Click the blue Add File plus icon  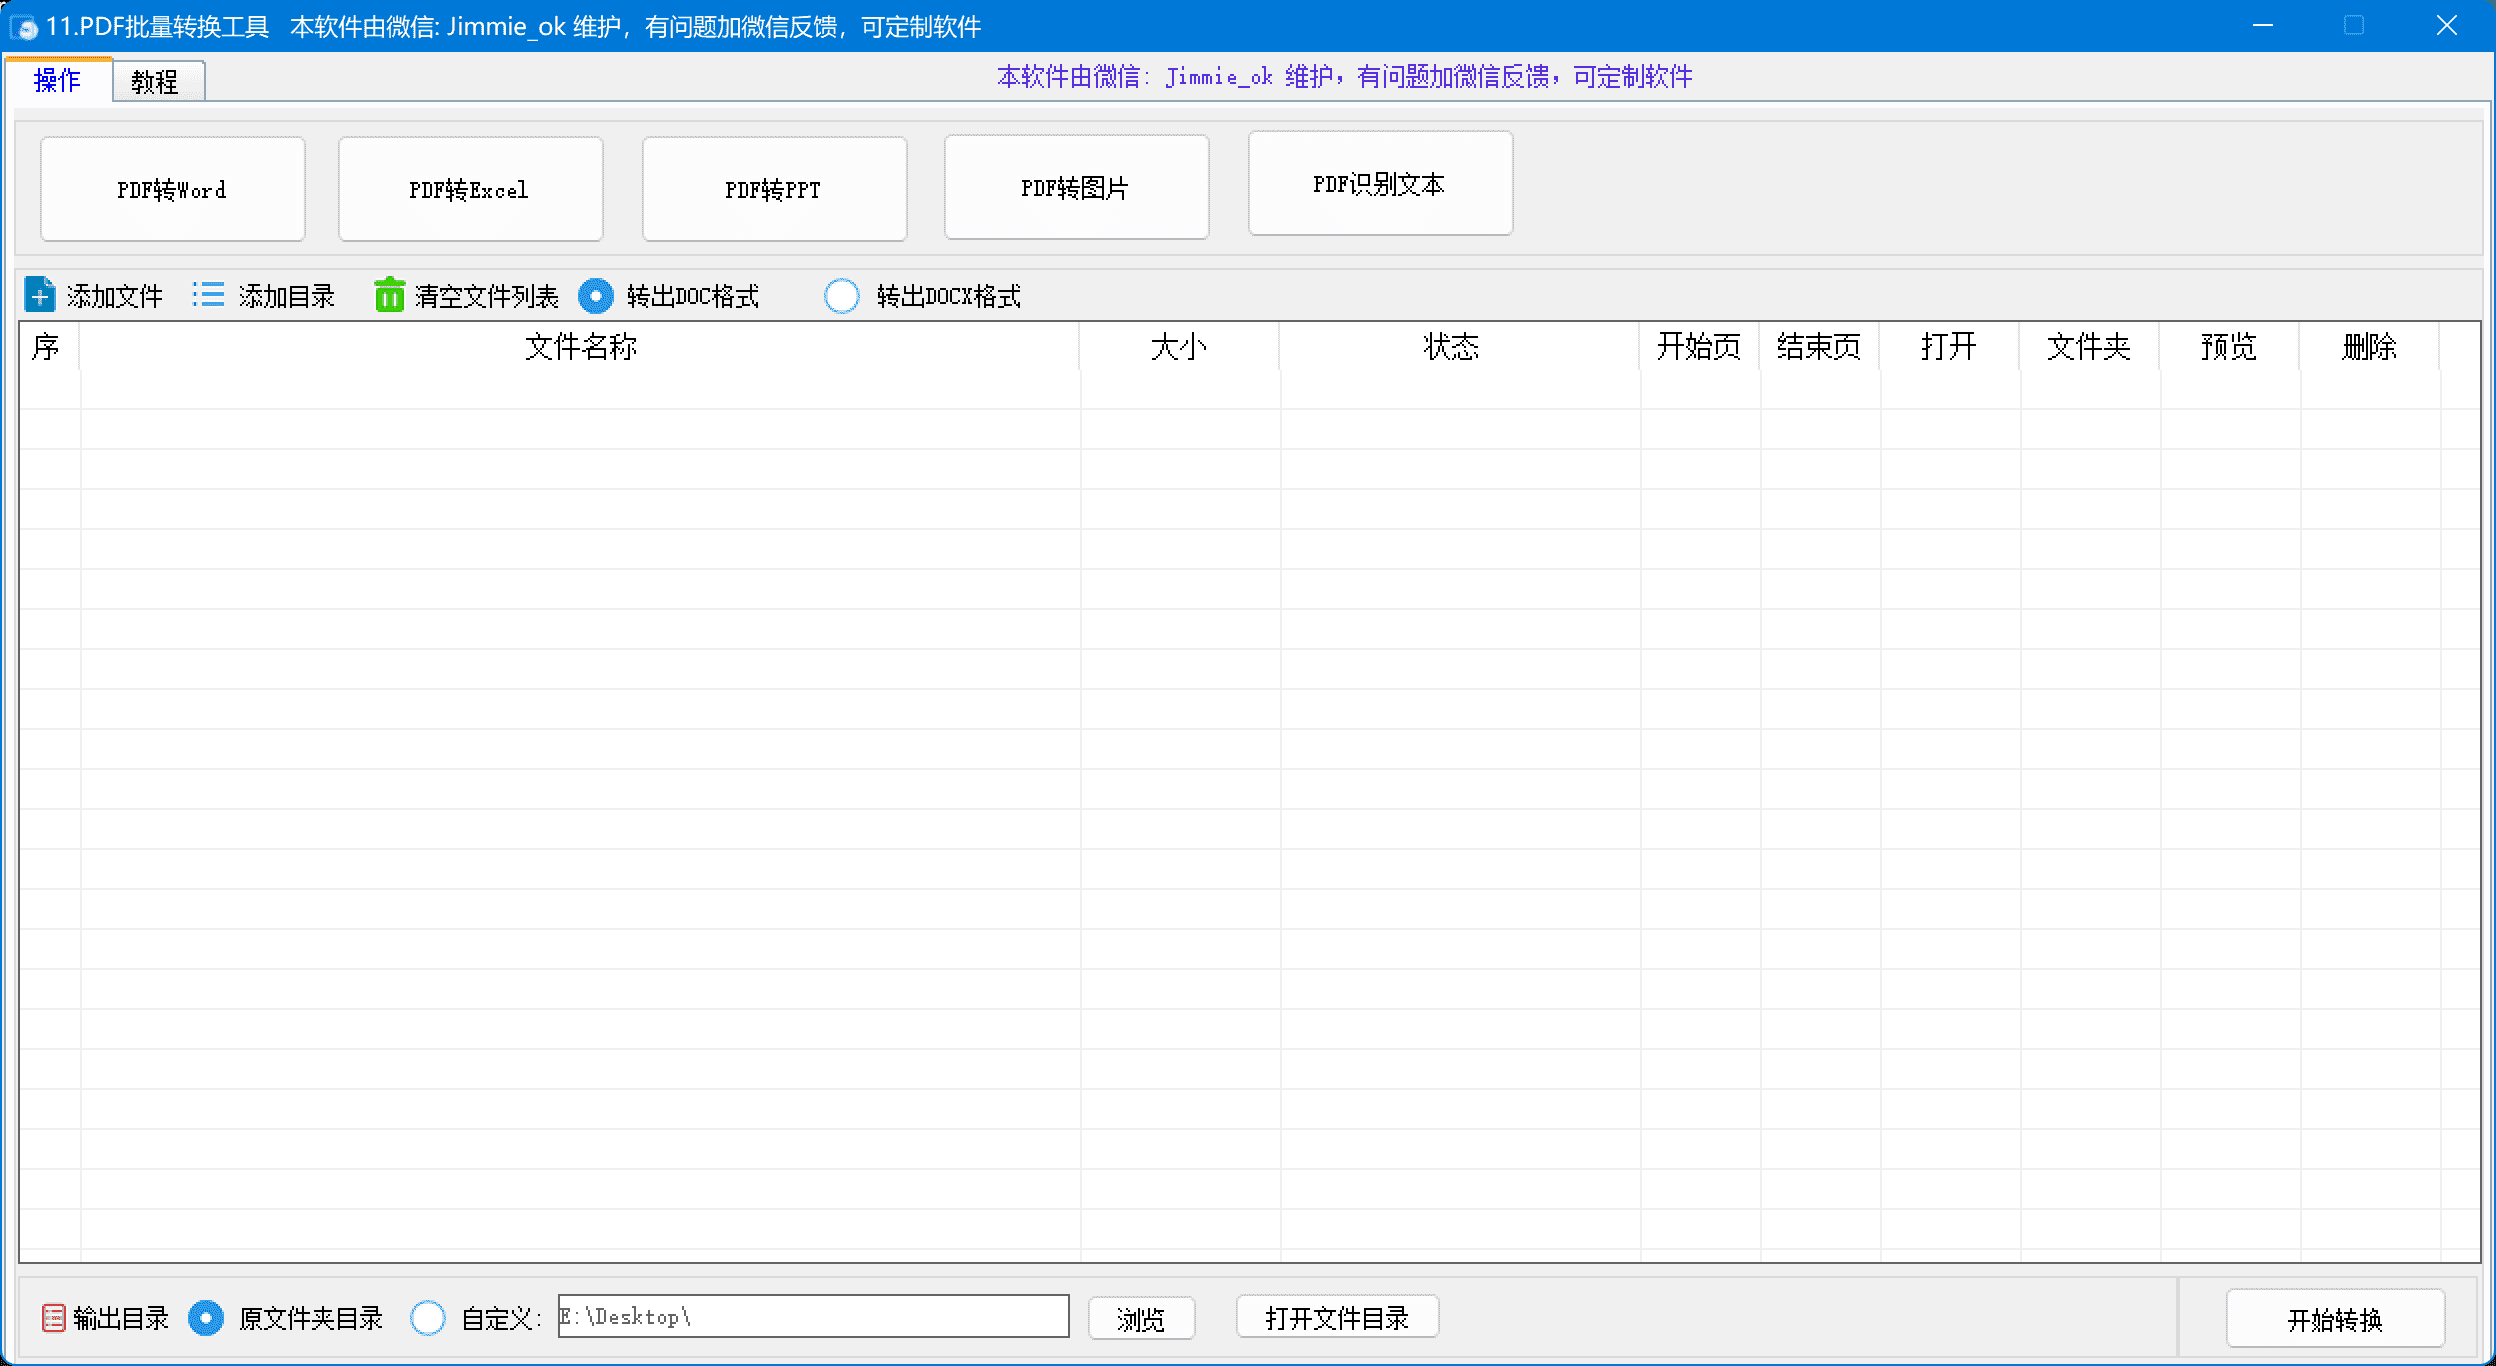pos(39,295)
